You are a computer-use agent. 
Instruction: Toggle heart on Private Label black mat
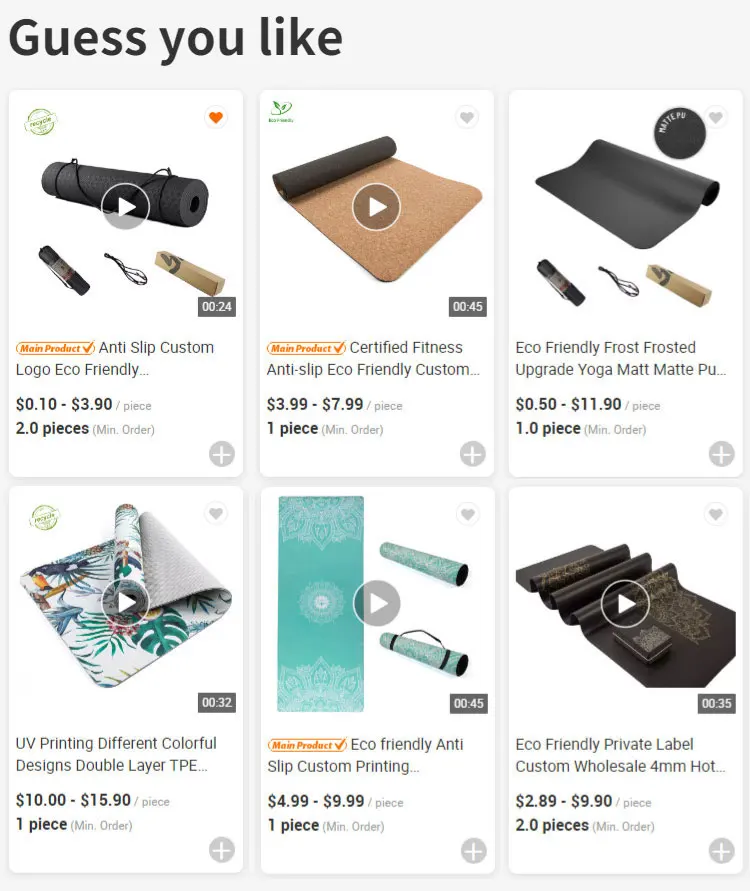click(716, 514)
